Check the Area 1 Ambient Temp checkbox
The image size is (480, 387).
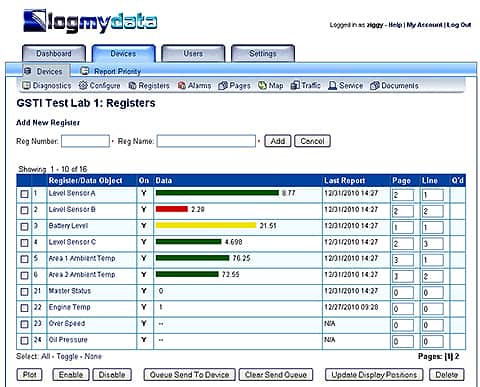click(x=24, y=259)
